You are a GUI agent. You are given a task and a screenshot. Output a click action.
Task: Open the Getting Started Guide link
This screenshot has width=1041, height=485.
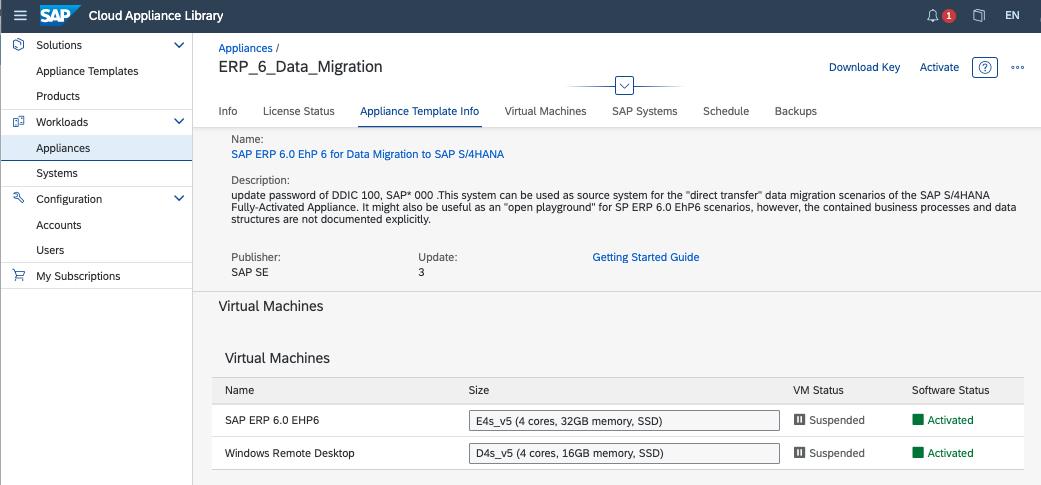(645, 257)
